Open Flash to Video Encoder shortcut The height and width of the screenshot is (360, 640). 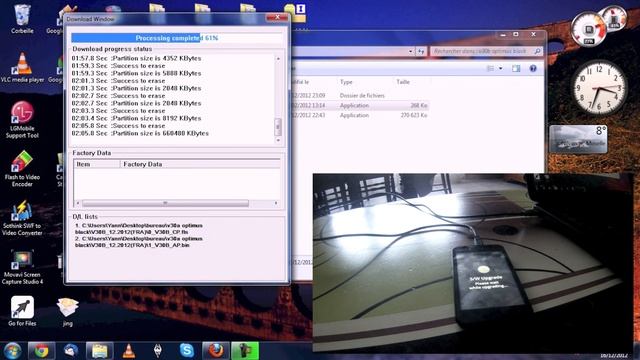click(x=22, y=168)
